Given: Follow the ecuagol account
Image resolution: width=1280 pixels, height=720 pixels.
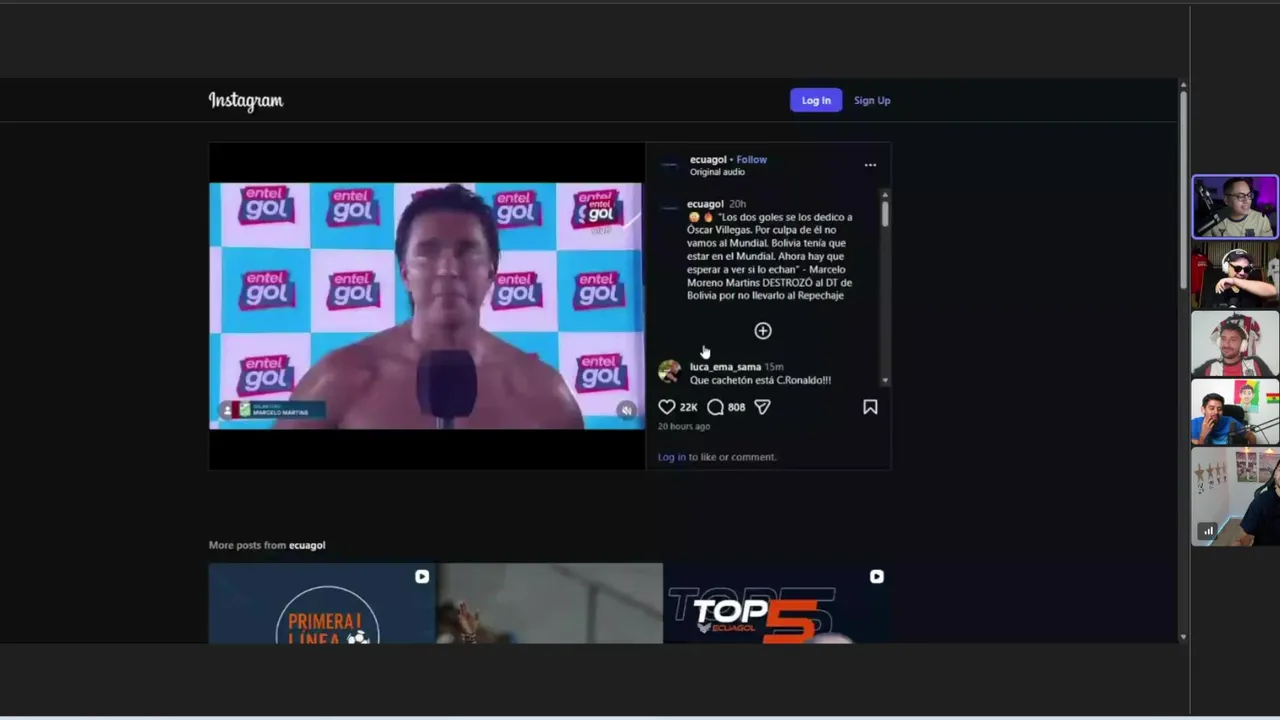Looking at the screenshot, I should [752, 159].
